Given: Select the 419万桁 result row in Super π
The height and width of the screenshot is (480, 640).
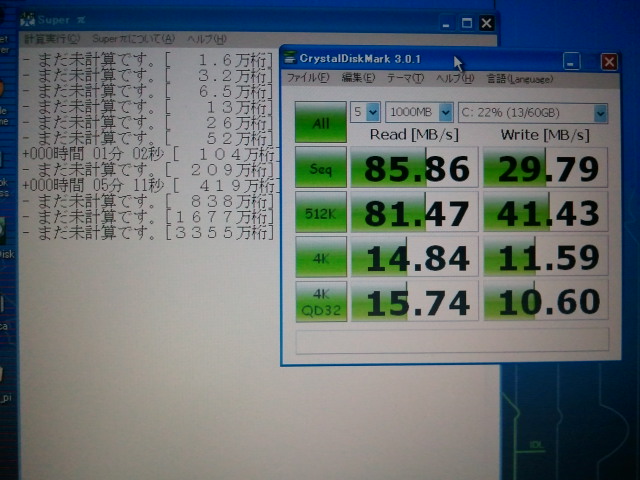Looking at the screenshot, I should tap(150, 186).
